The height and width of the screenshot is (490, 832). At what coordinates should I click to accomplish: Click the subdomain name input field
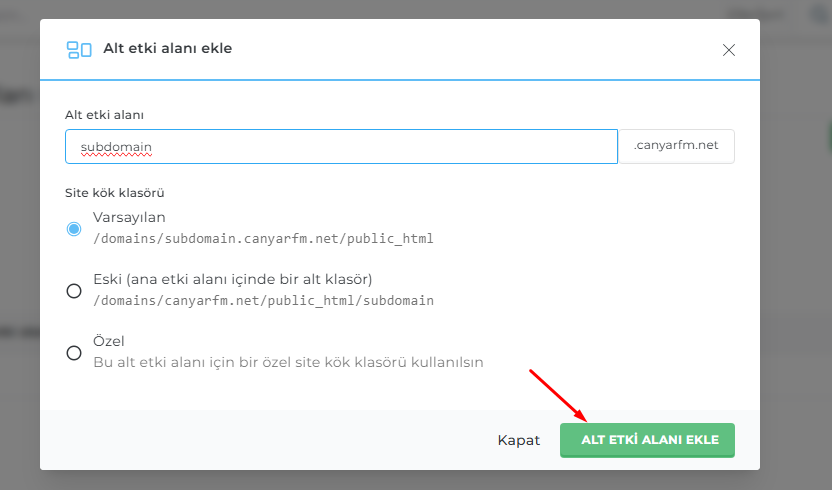tap(341, 146)
